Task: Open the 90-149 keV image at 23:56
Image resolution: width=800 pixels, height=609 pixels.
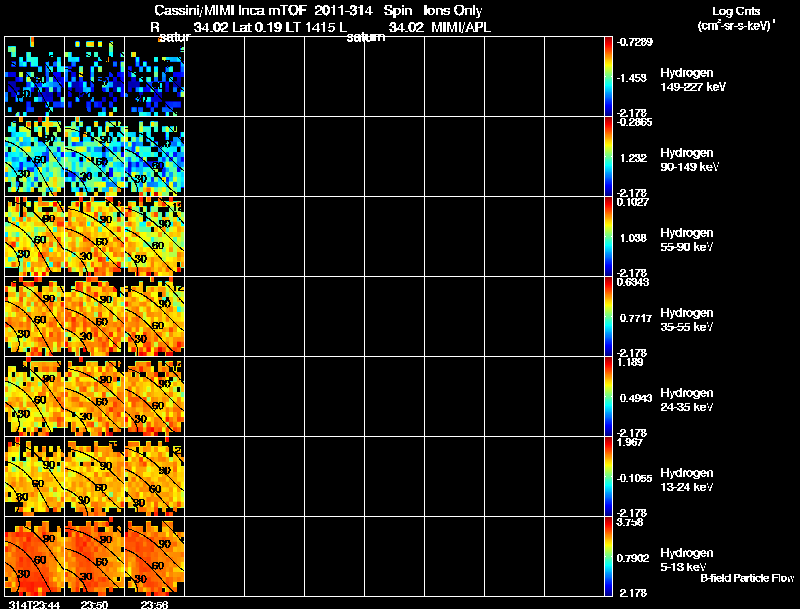Action: [155, 157]
